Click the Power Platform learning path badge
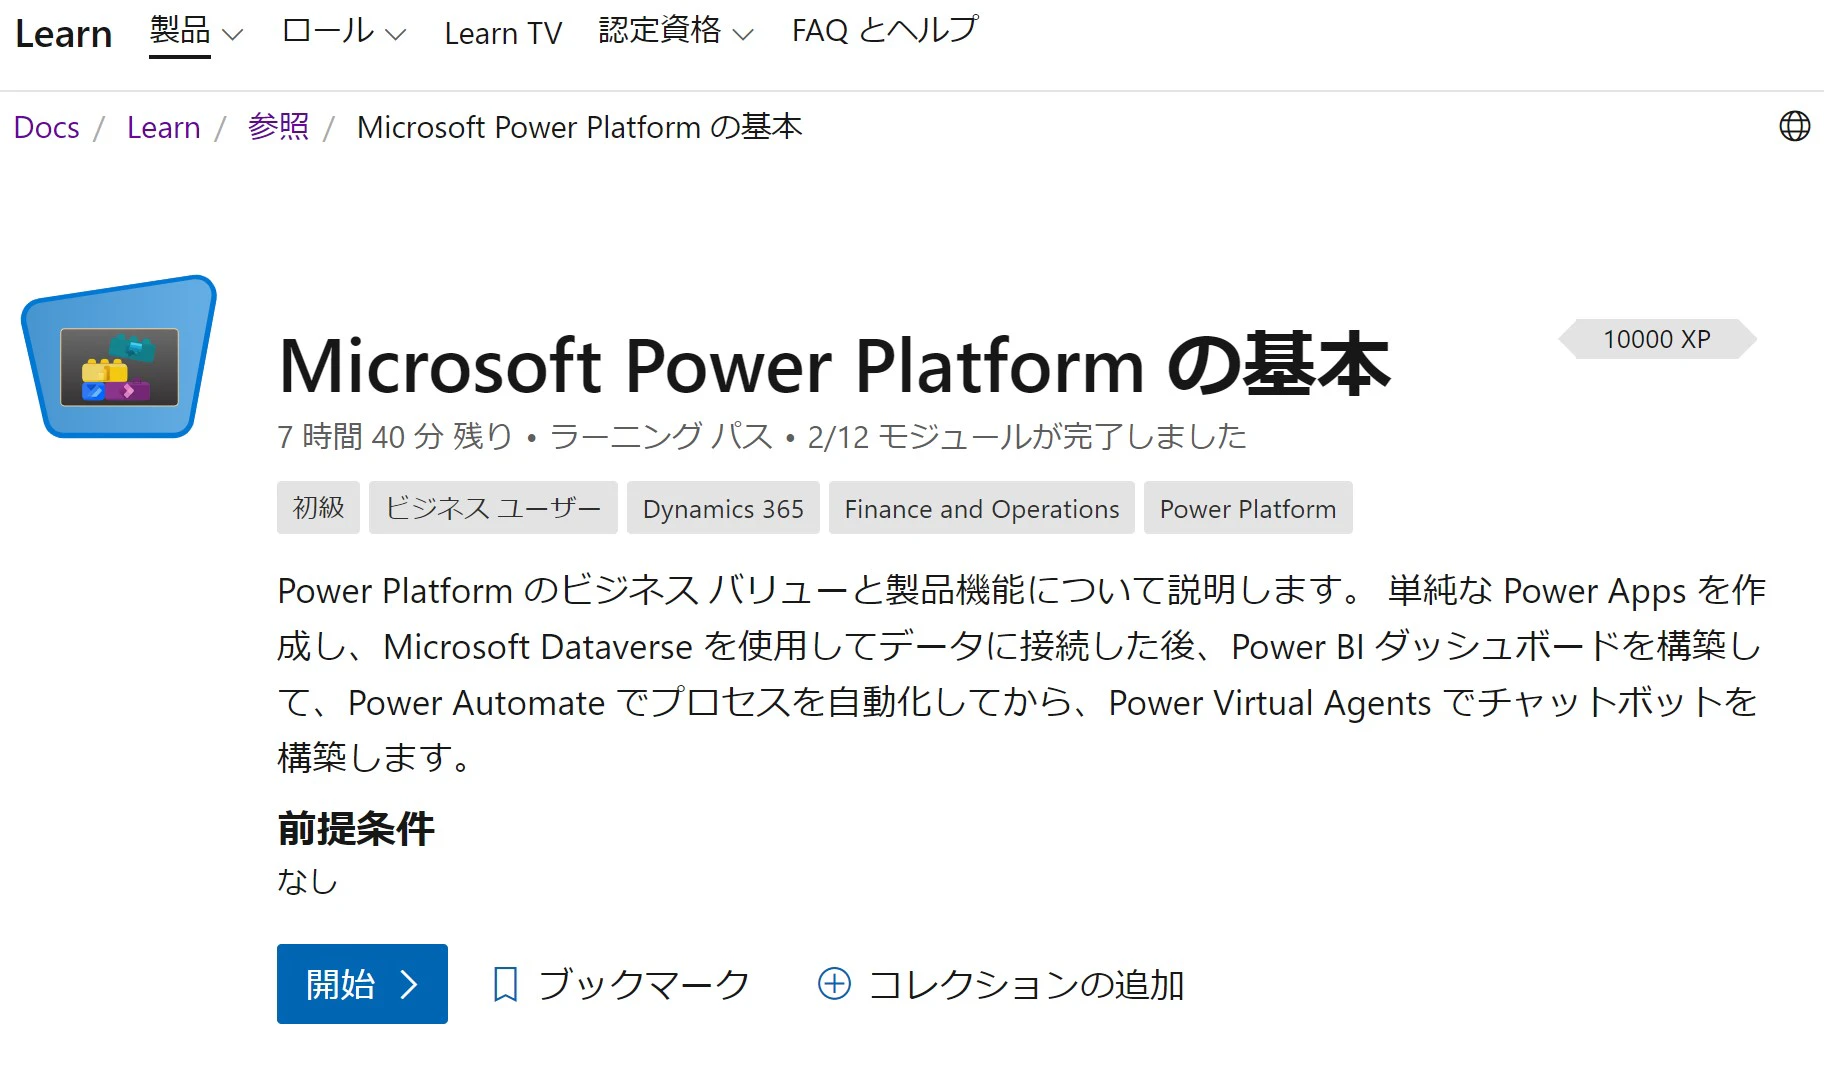 pyautogui.click(x=119, y=357)
